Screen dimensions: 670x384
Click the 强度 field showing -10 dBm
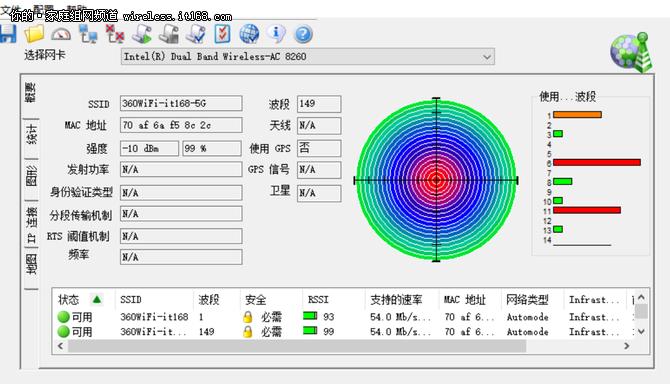pyautogui.click(x=150, y=148)
